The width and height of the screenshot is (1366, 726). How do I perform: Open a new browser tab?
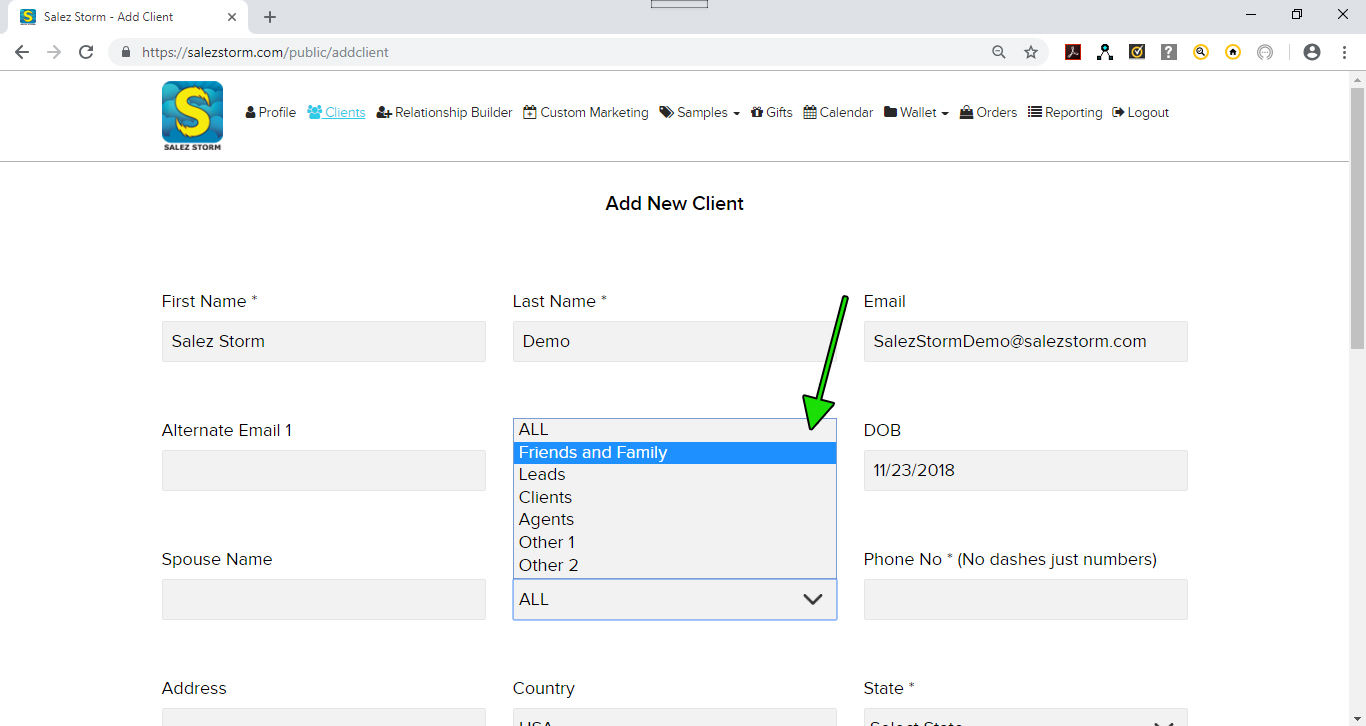270,17
